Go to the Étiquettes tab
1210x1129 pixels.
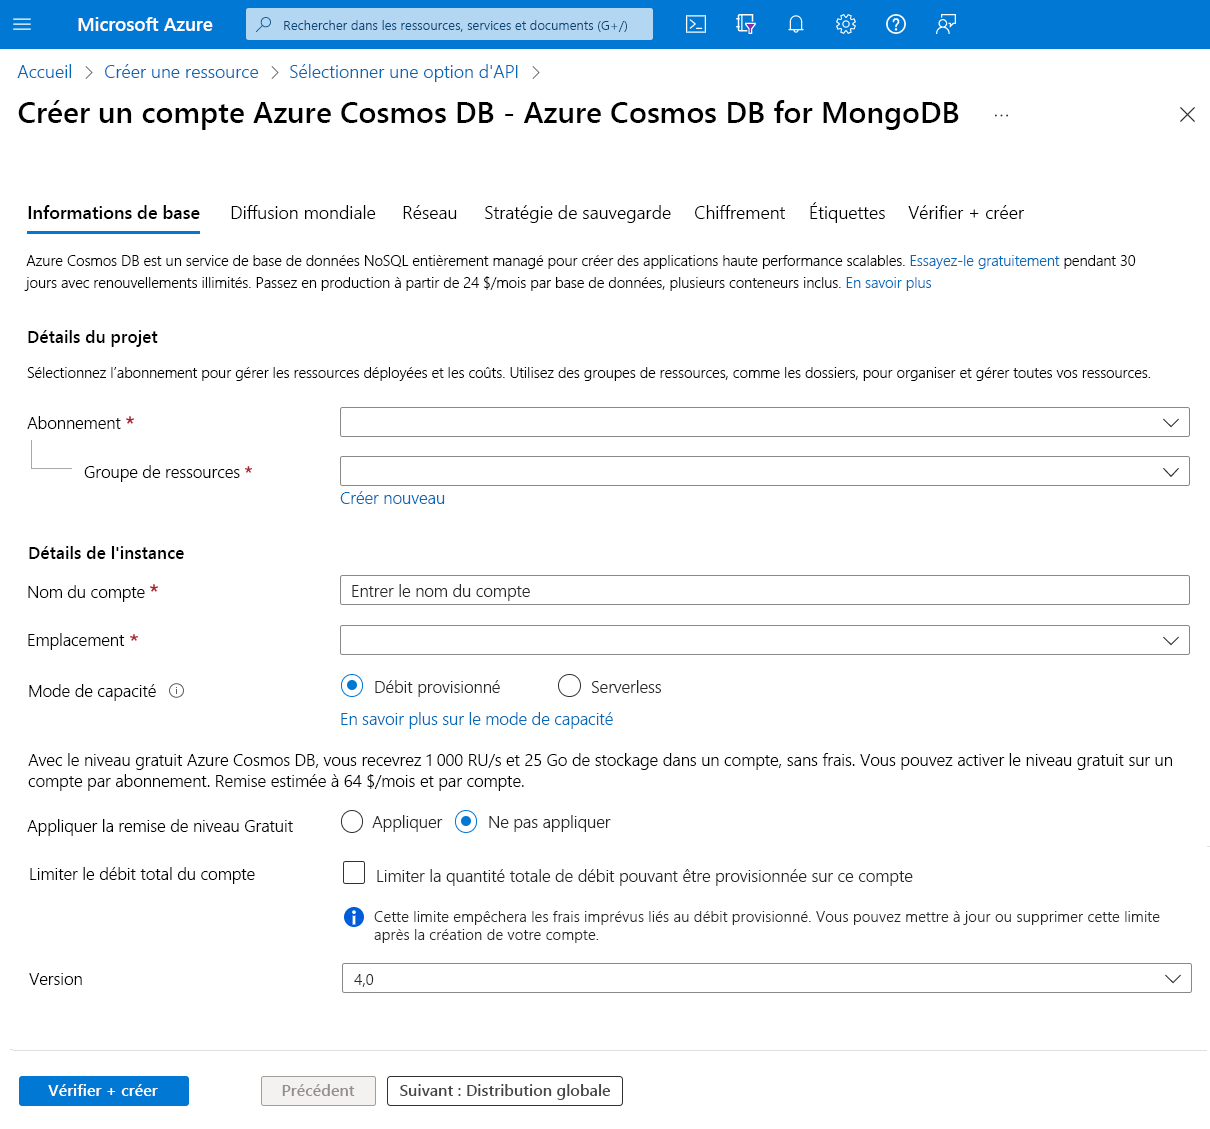coord(847,213)
